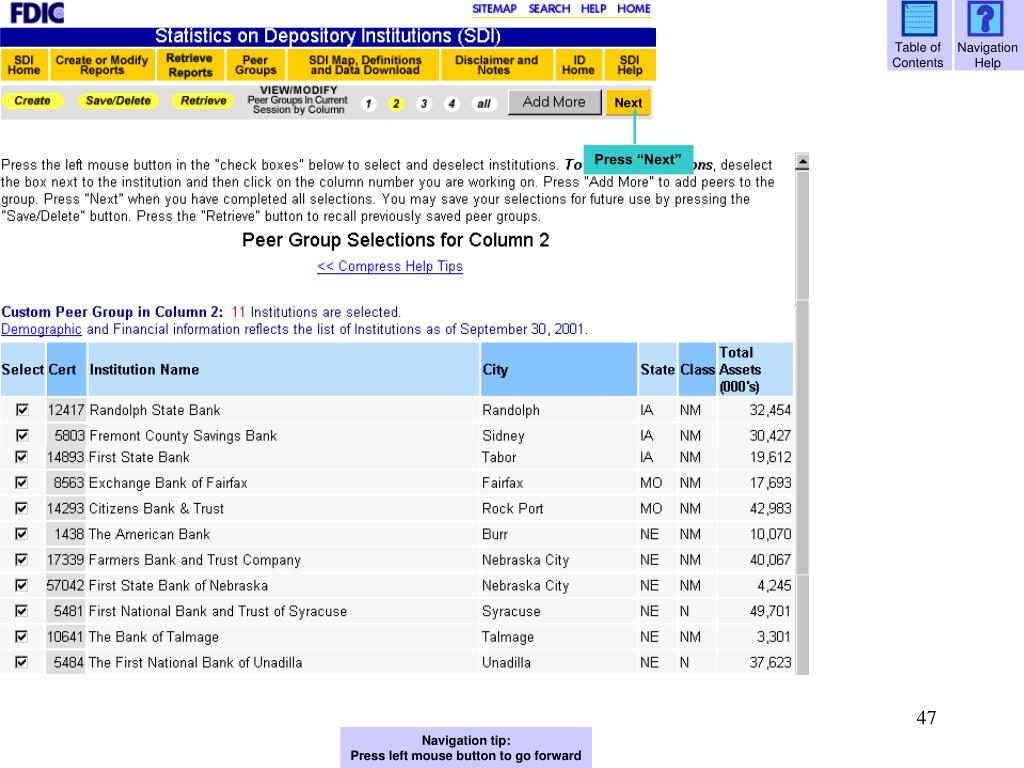The image size is (1024, 768).
Task: Click the Add More button
Action: 554,102
